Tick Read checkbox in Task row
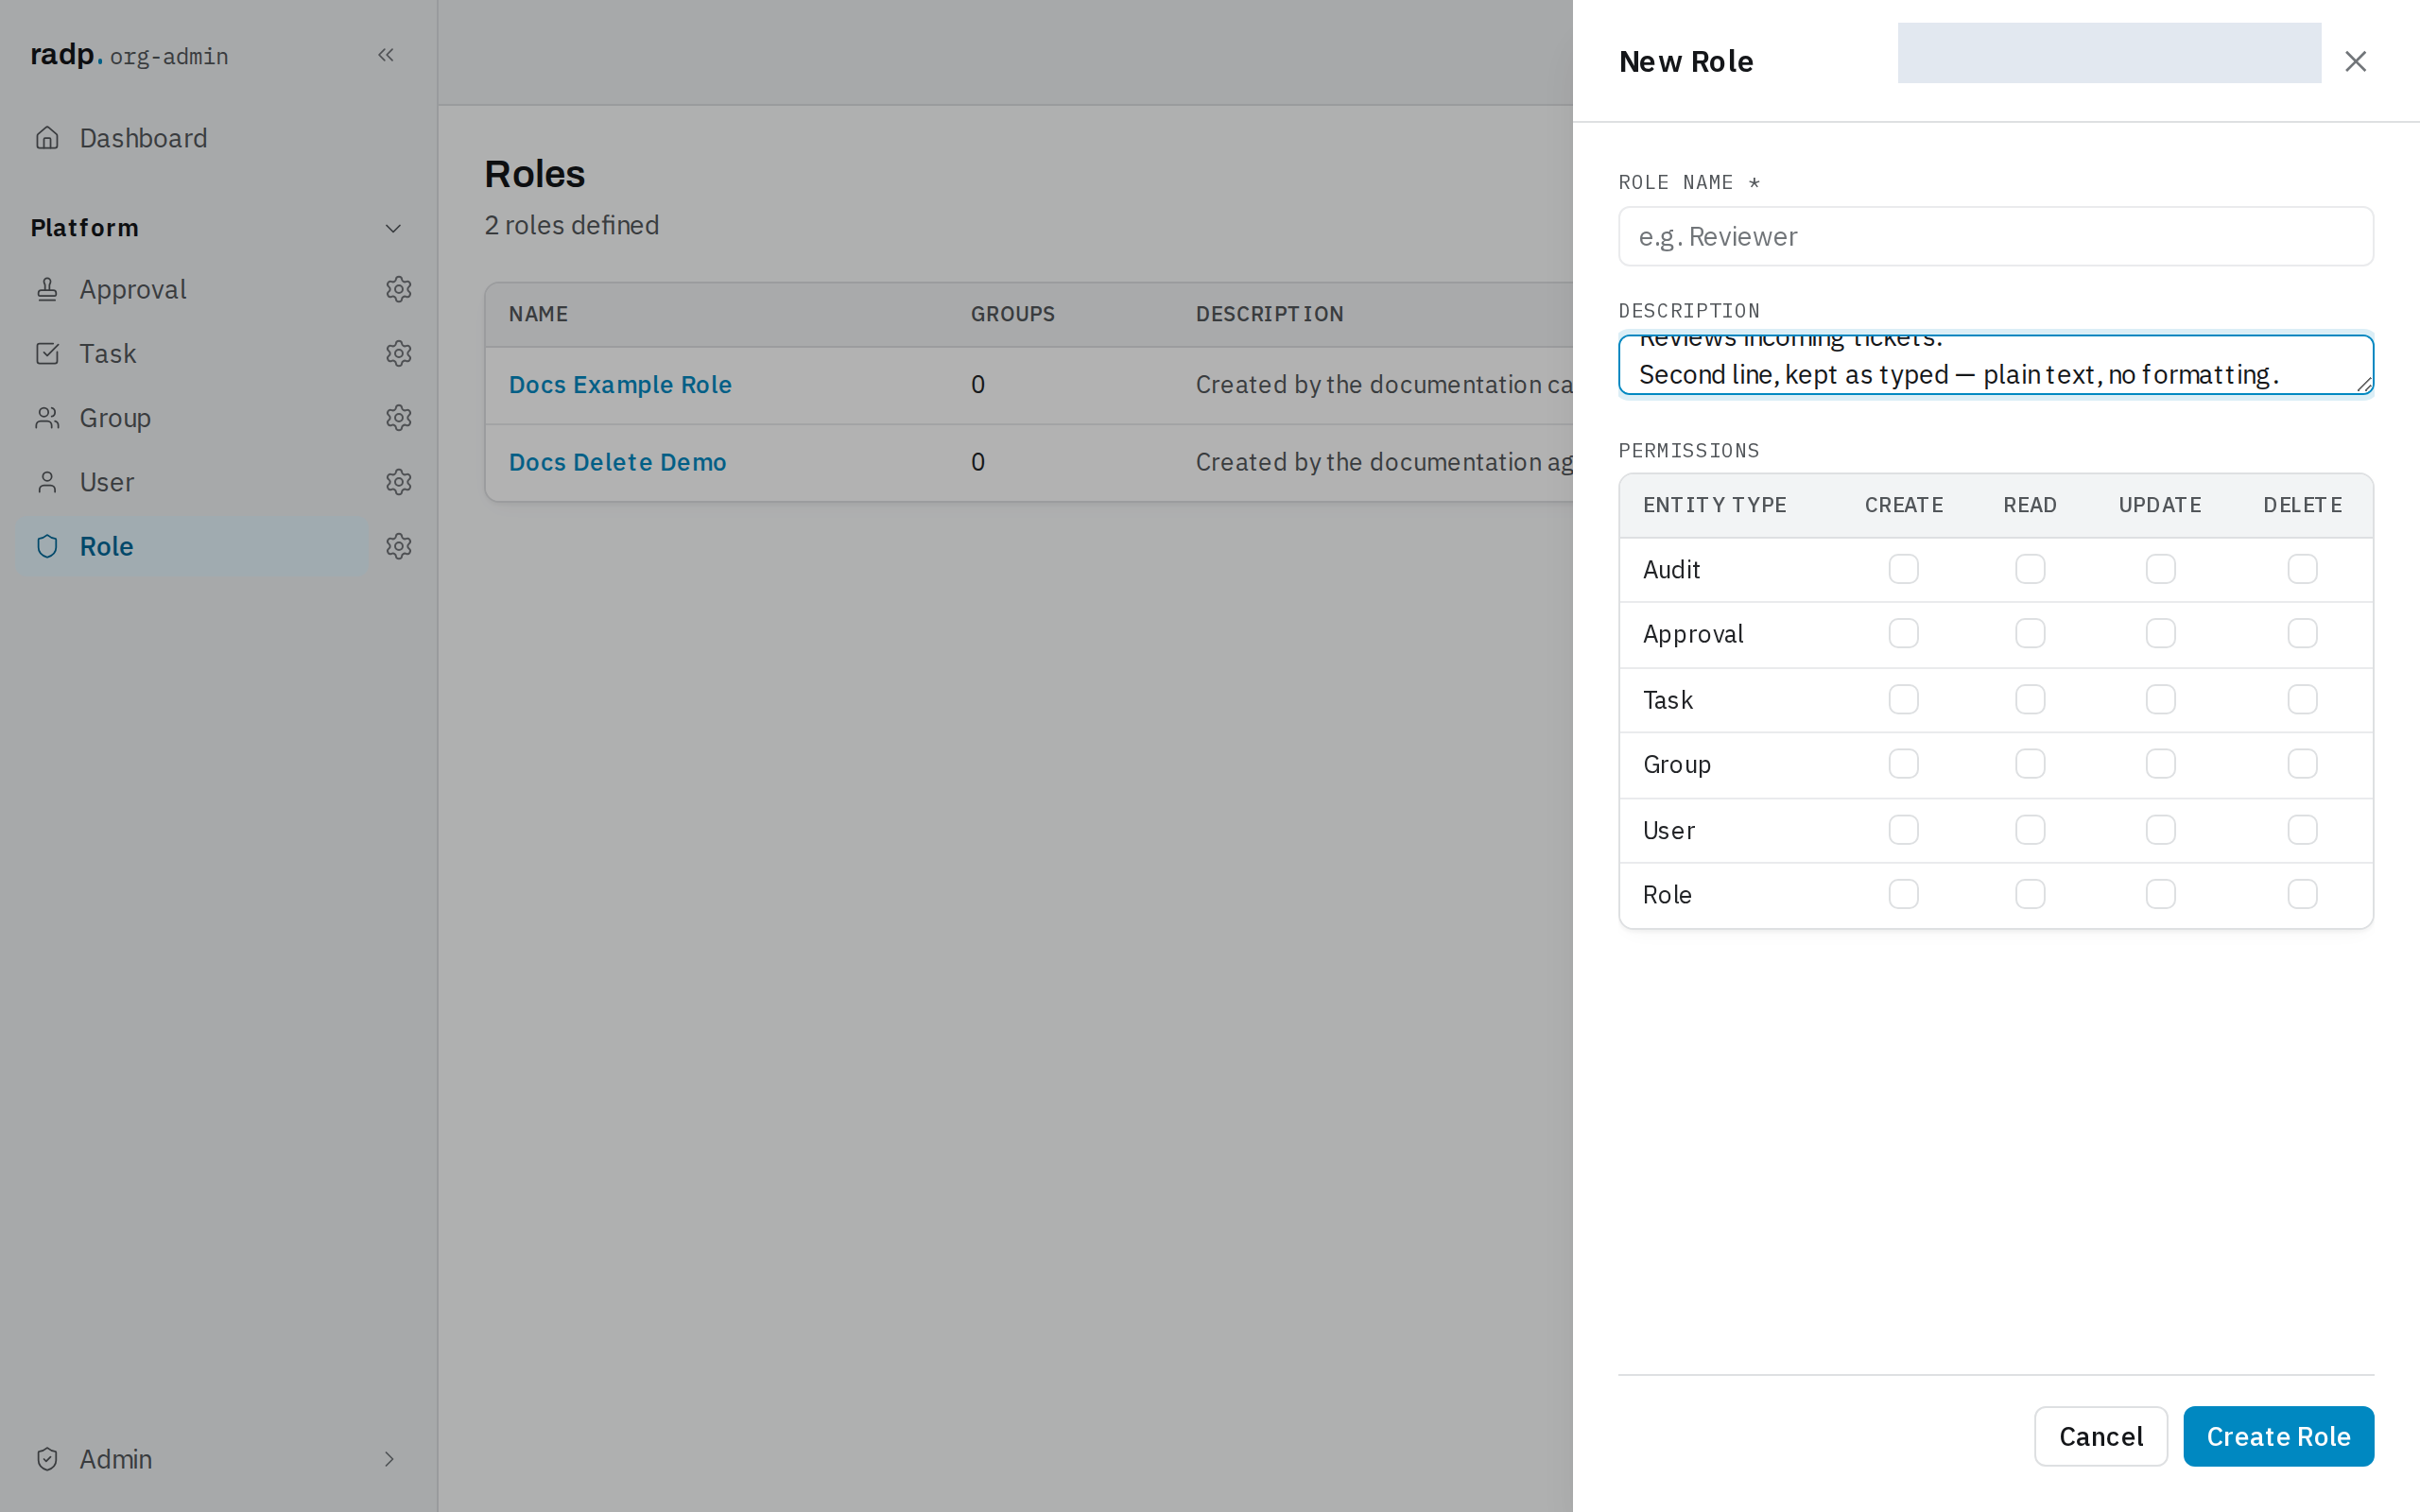Image resolution: width=2420 pixels, height=1512 pixels. click(2030, 699)
